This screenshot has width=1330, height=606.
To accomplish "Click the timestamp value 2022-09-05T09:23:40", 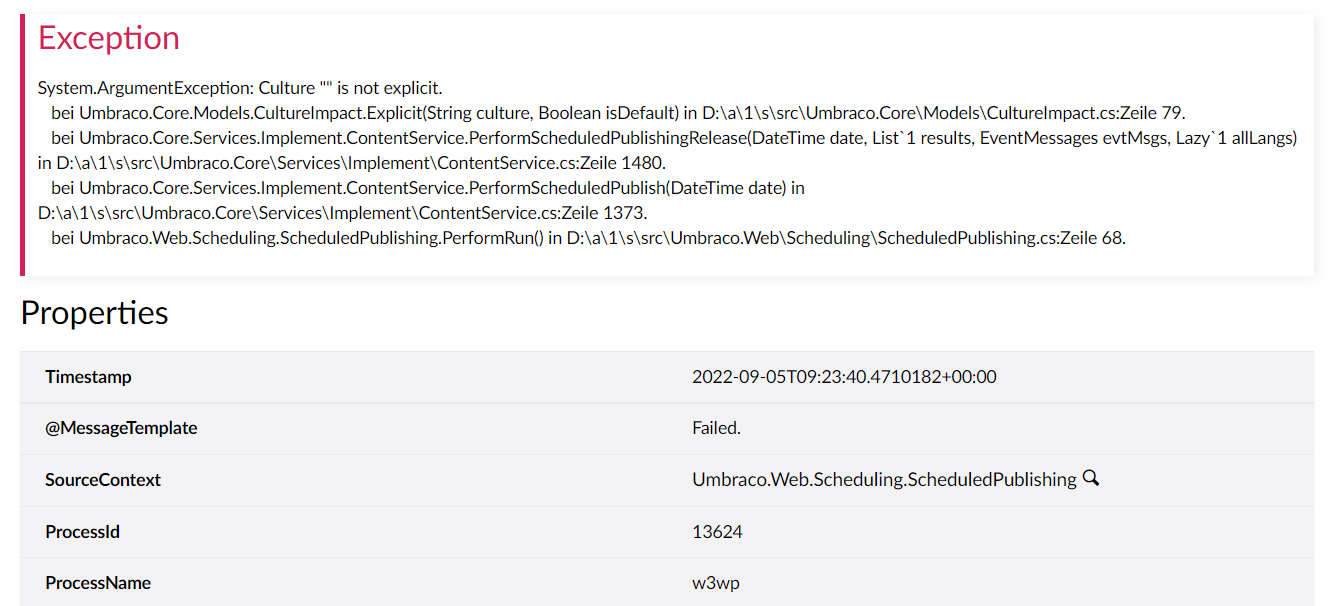I will (844, 377).
